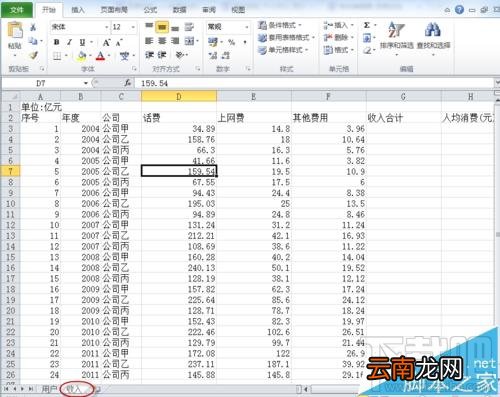The height and width of the screenshot is (397, 500).
Task: Select the Format Painter brush
Action: point(33,55)
